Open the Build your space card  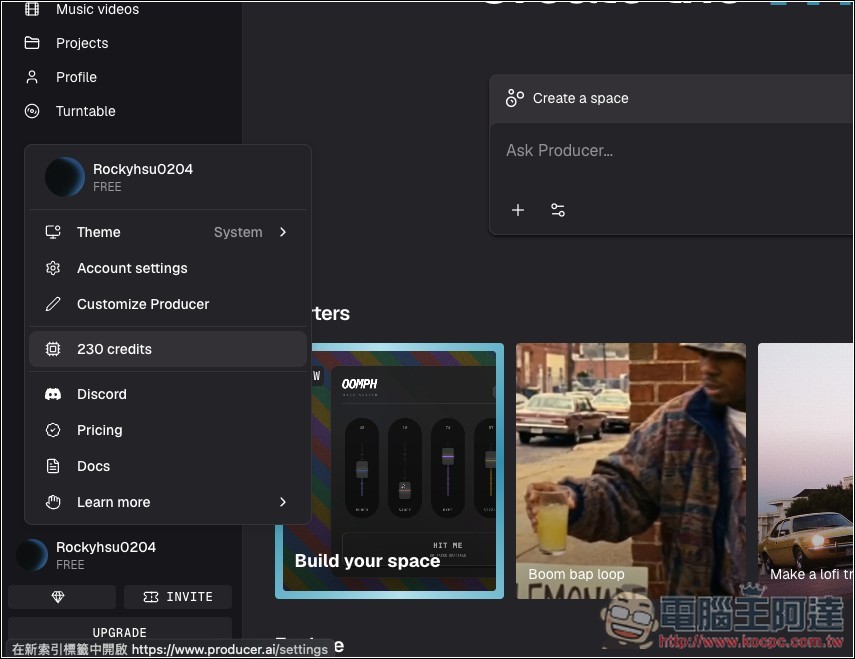[x=389, y=471]
